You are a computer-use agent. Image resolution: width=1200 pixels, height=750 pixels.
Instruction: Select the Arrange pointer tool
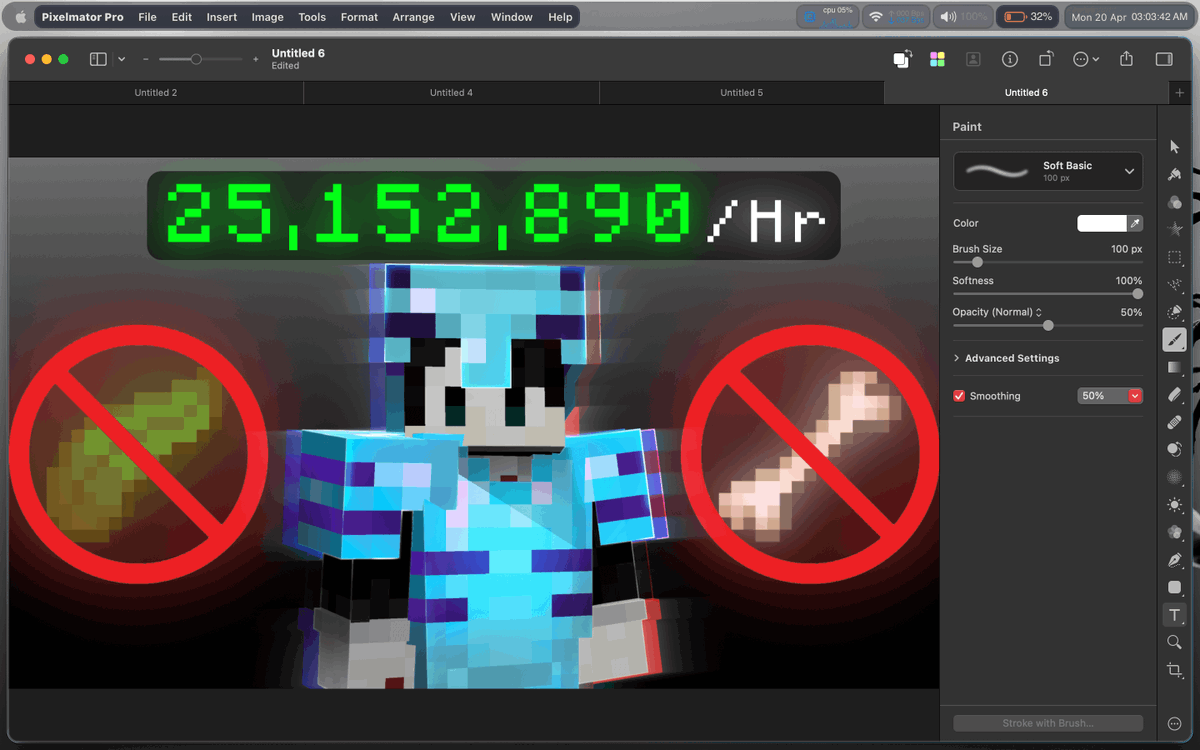1175,147
